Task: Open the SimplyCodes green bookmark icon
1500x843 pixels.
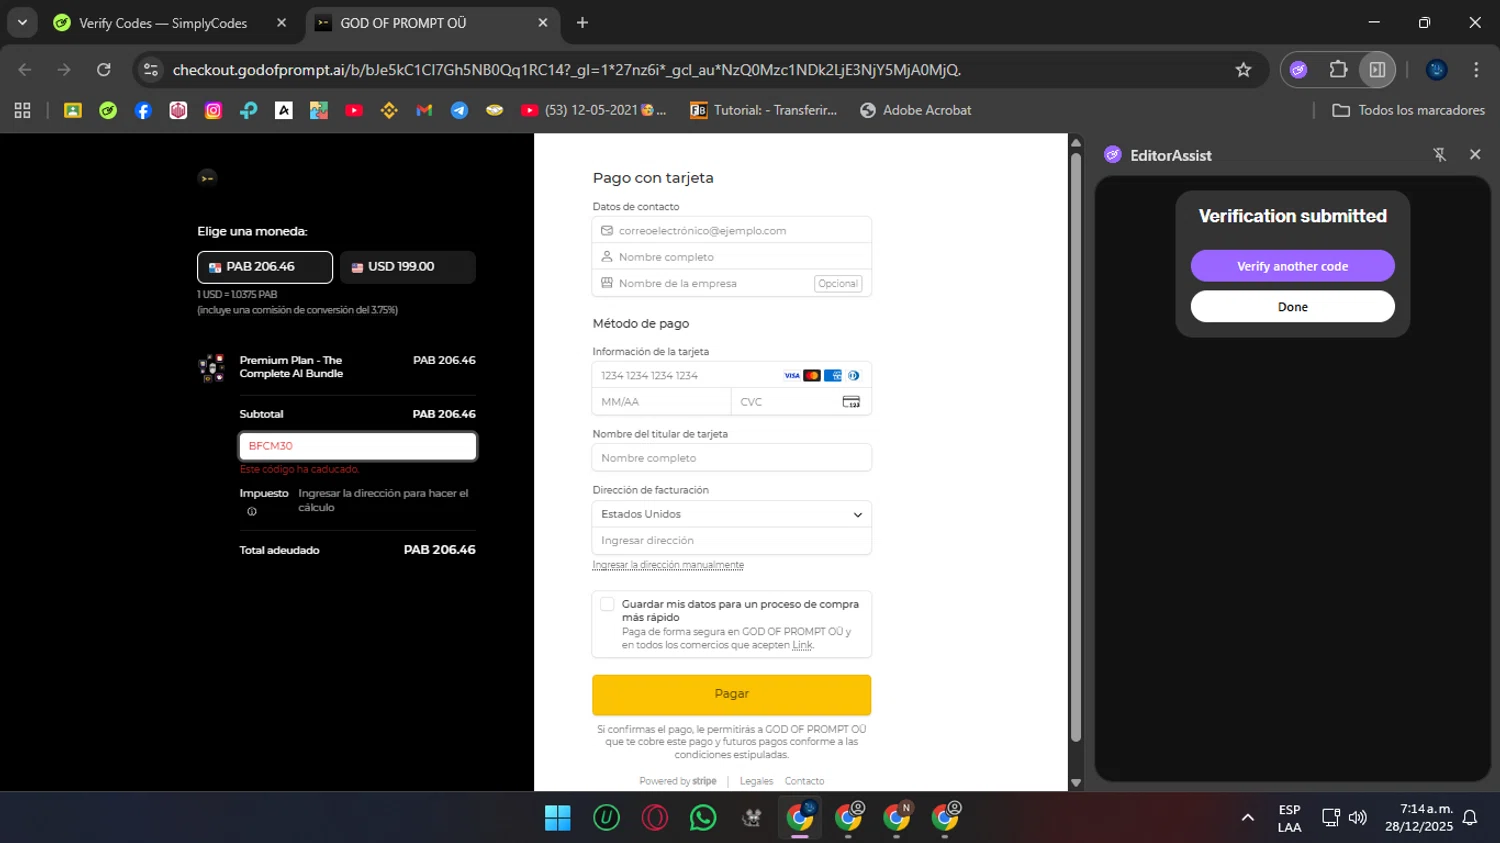Action: pos(108,111)
